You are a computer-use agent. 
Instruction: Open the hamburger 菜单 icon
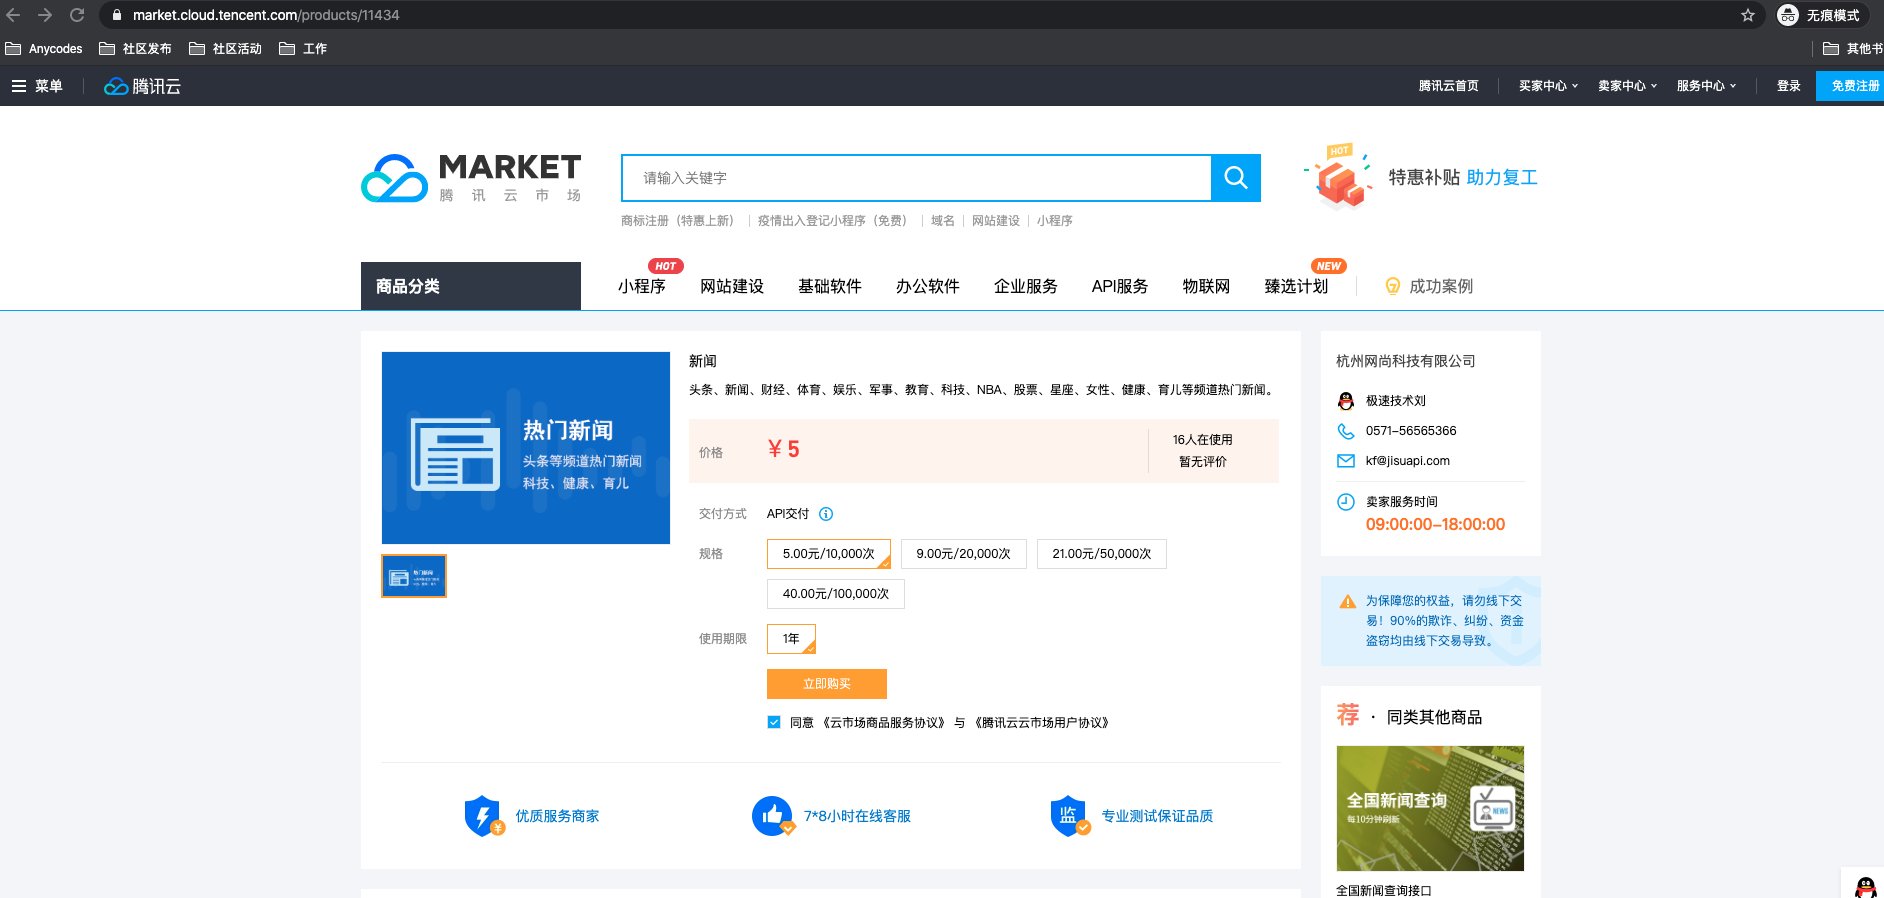point(19,86)
